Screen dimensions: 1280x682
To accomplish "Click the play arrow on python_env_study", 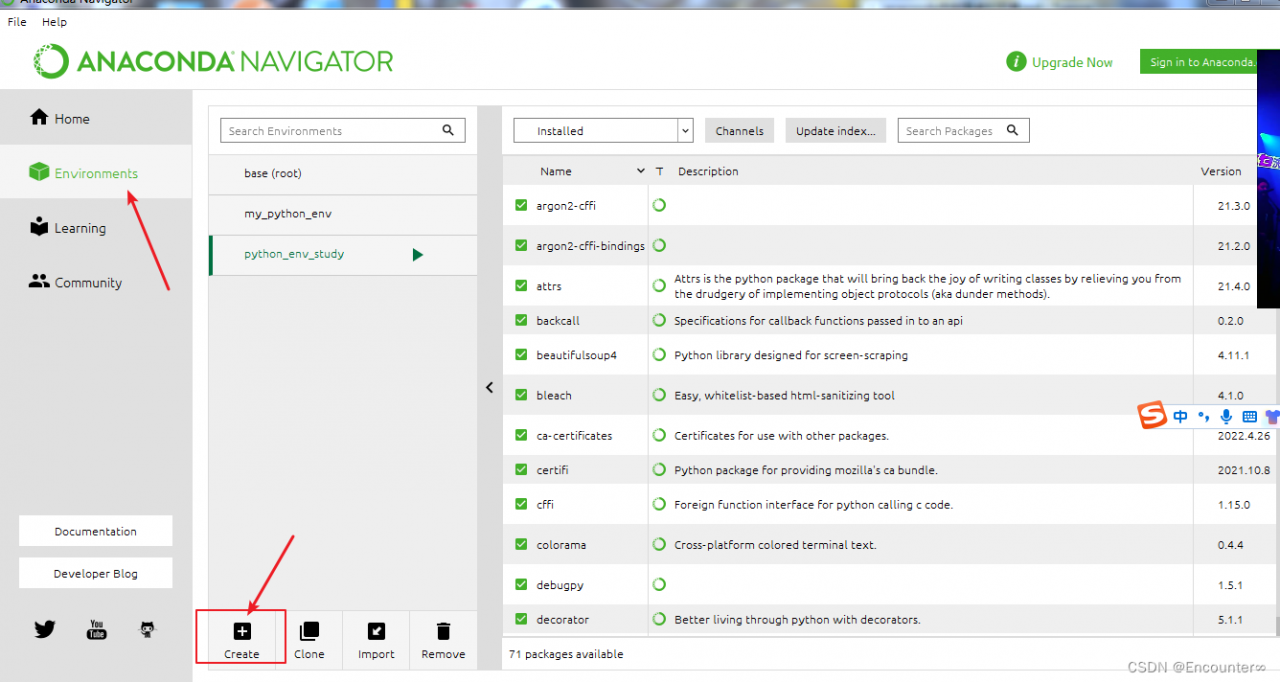I will [x=418, y=255].
